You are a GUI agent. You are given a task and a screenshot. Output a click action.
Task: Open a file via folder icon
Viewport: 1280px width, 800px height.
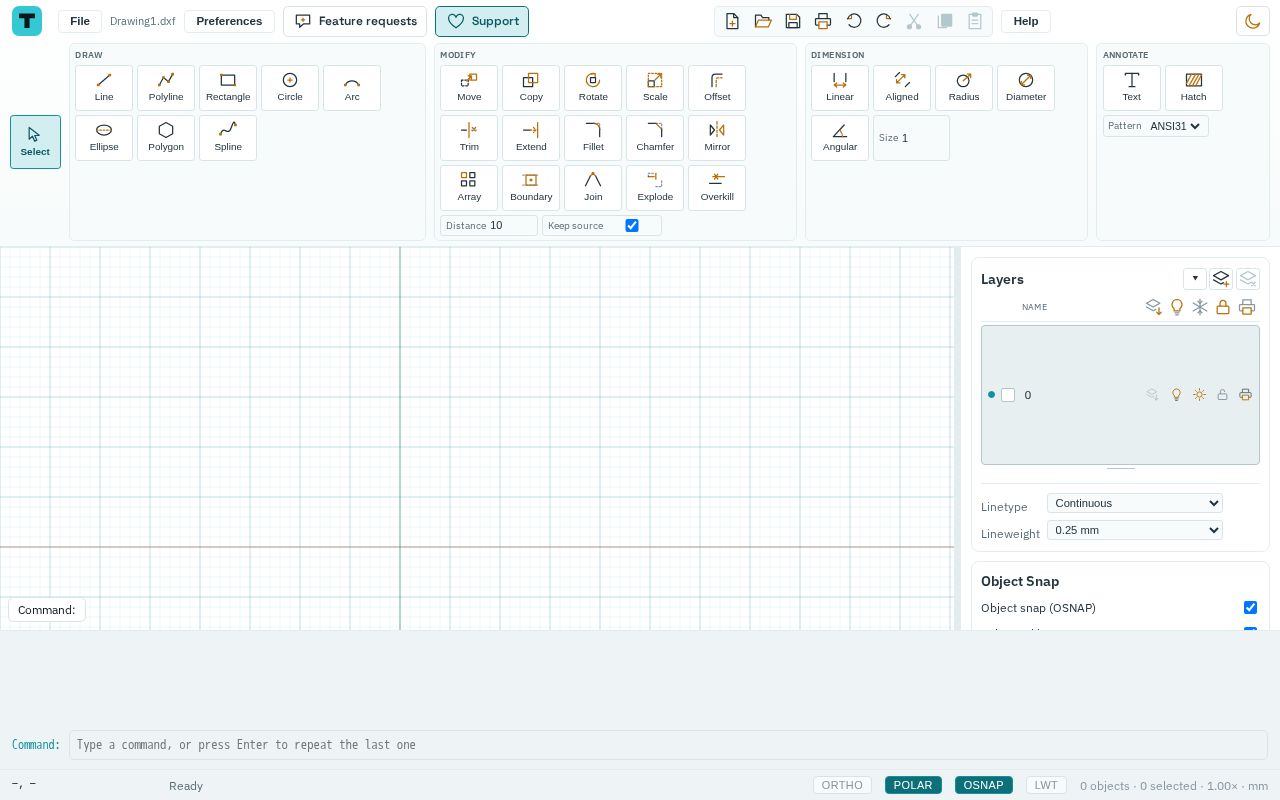(763, 21)
